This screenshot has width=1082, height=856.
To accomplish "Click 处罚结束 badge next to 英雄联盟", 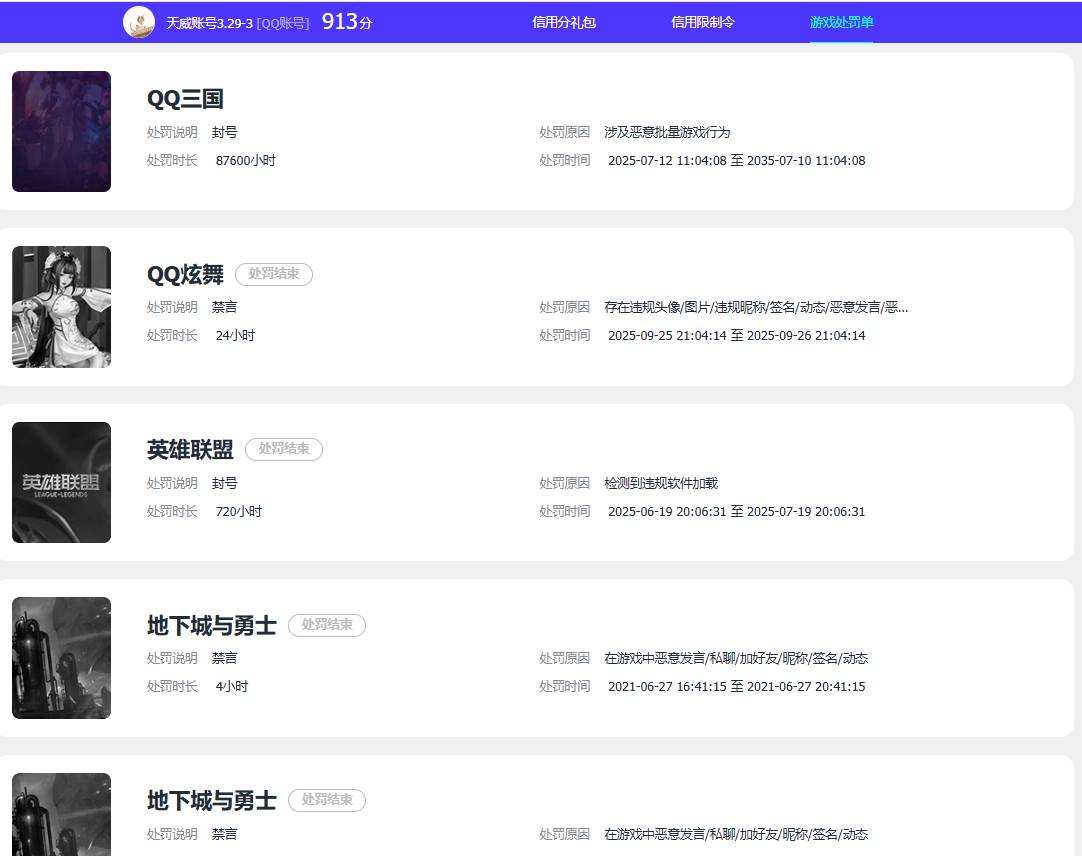I will pyautogui.click(x=284, y=449).
